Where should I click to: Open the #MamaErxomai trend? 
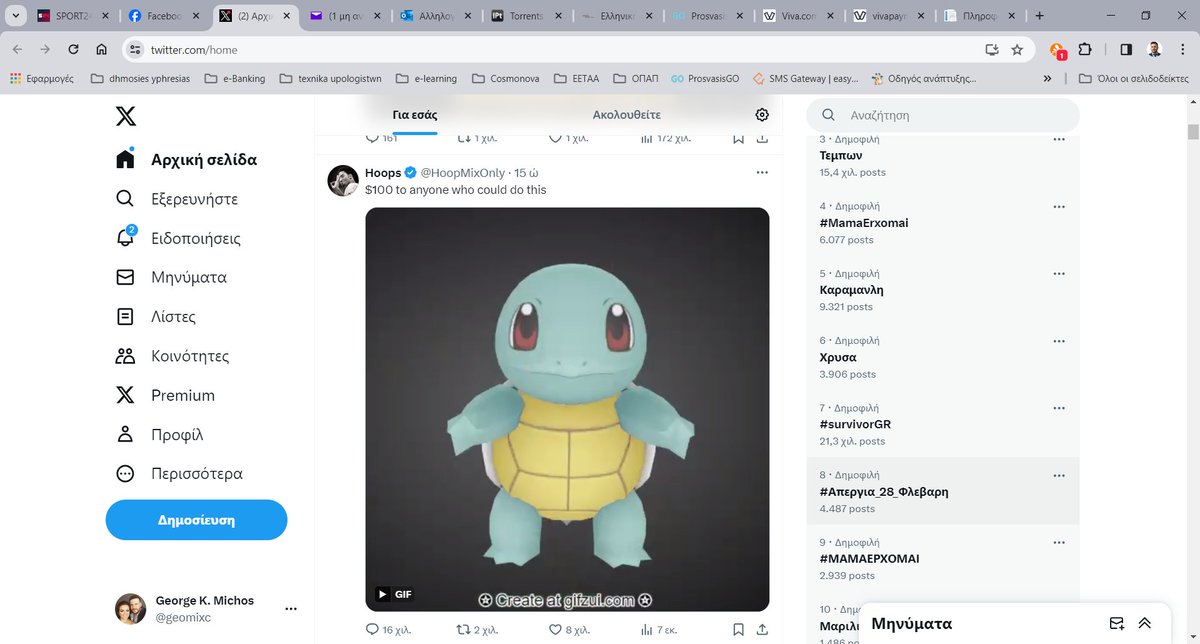943,223
